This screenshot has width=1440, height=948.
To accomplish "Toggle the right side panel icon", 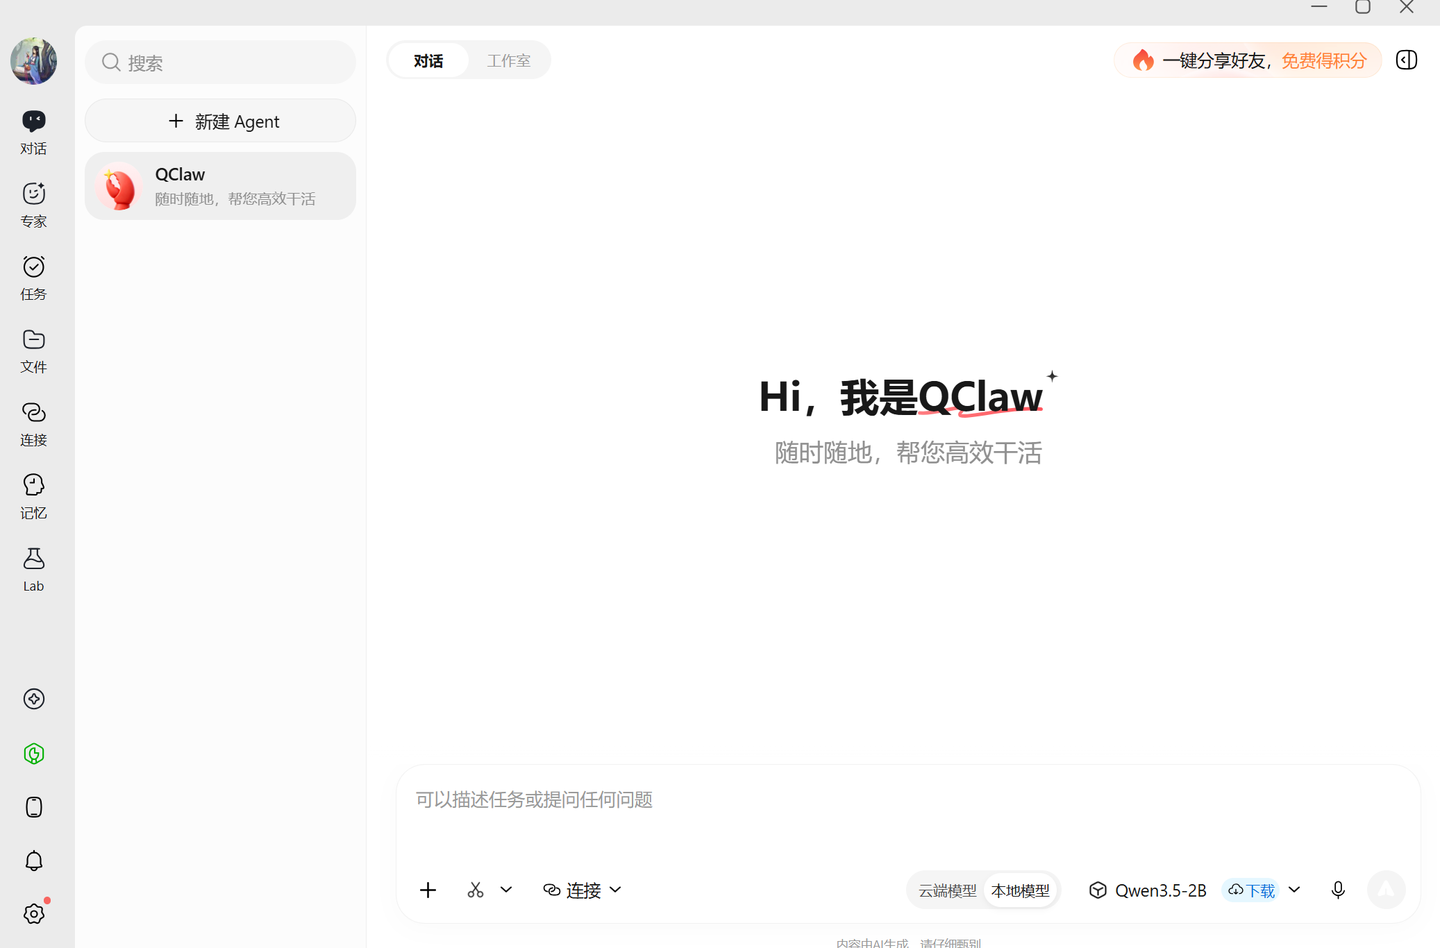I will 1407,60.
